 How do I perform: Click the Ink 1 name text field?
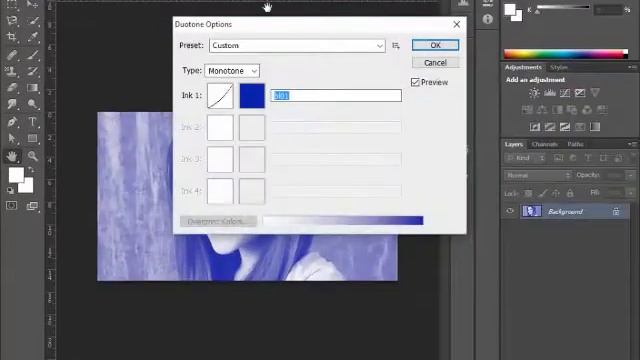[x=336, y=96]
